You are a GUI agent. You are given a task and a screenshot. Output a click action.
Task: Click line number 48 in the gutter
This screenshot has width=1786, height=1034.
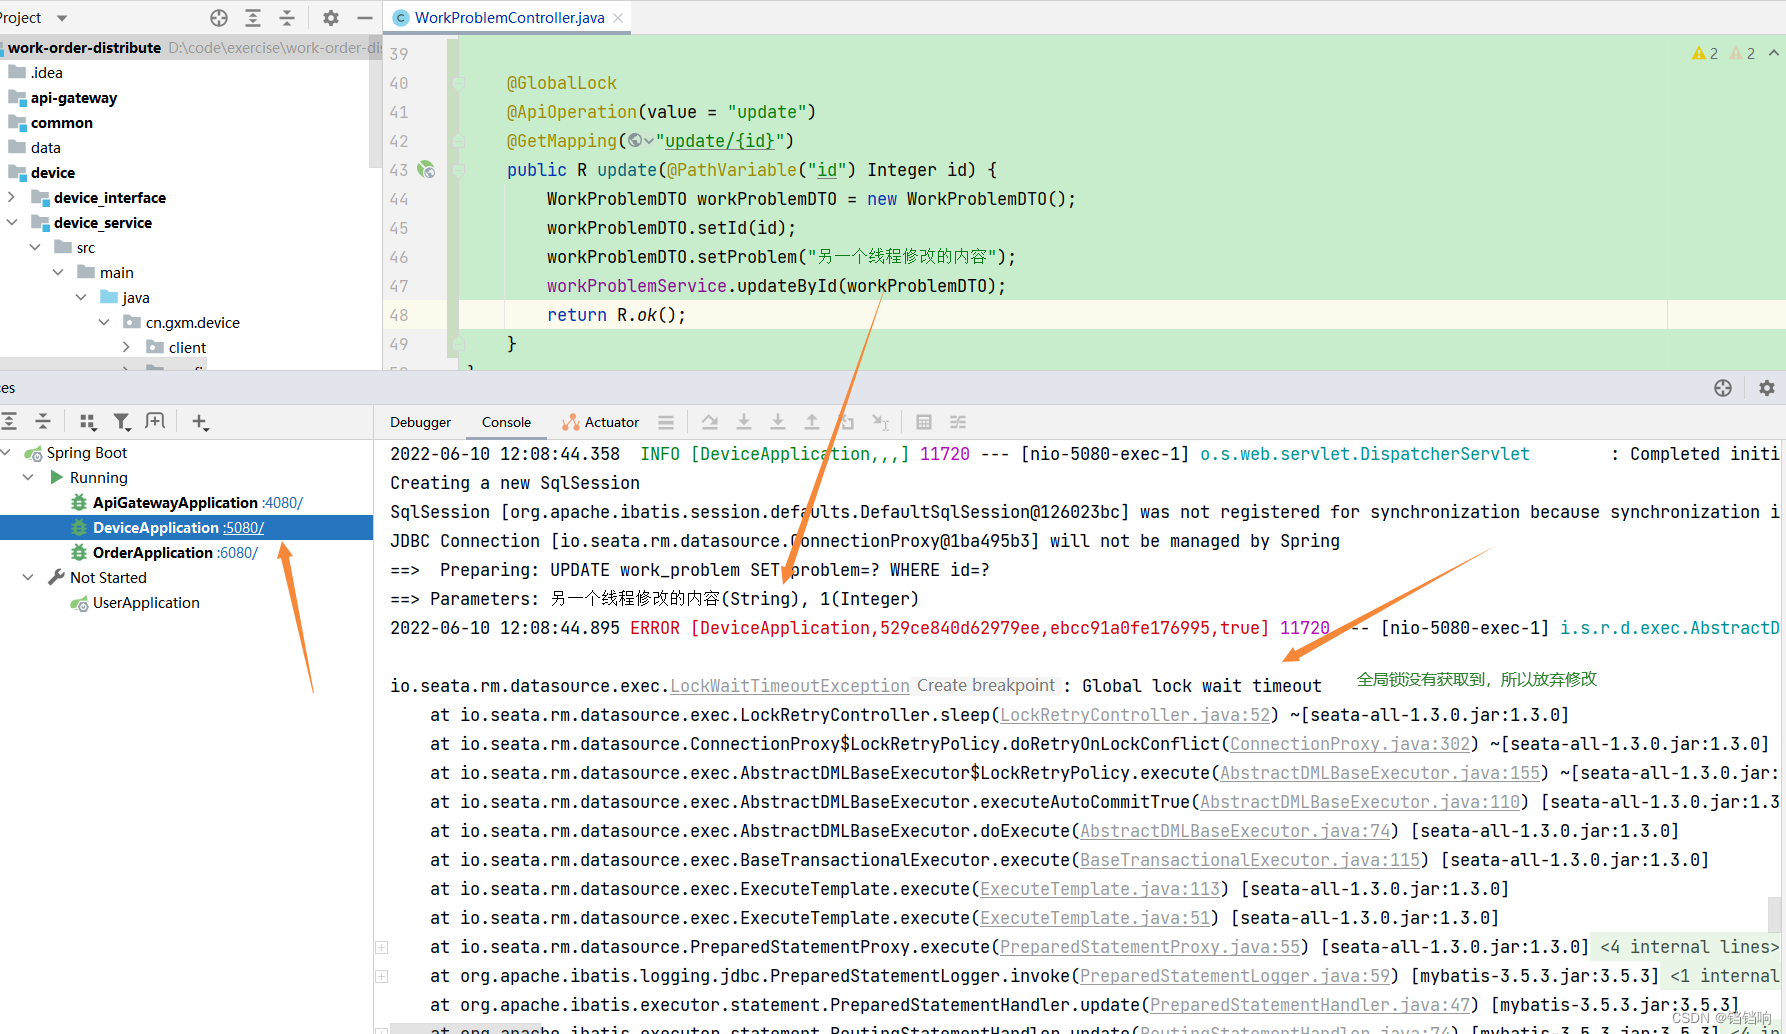[x=399, y=315]
